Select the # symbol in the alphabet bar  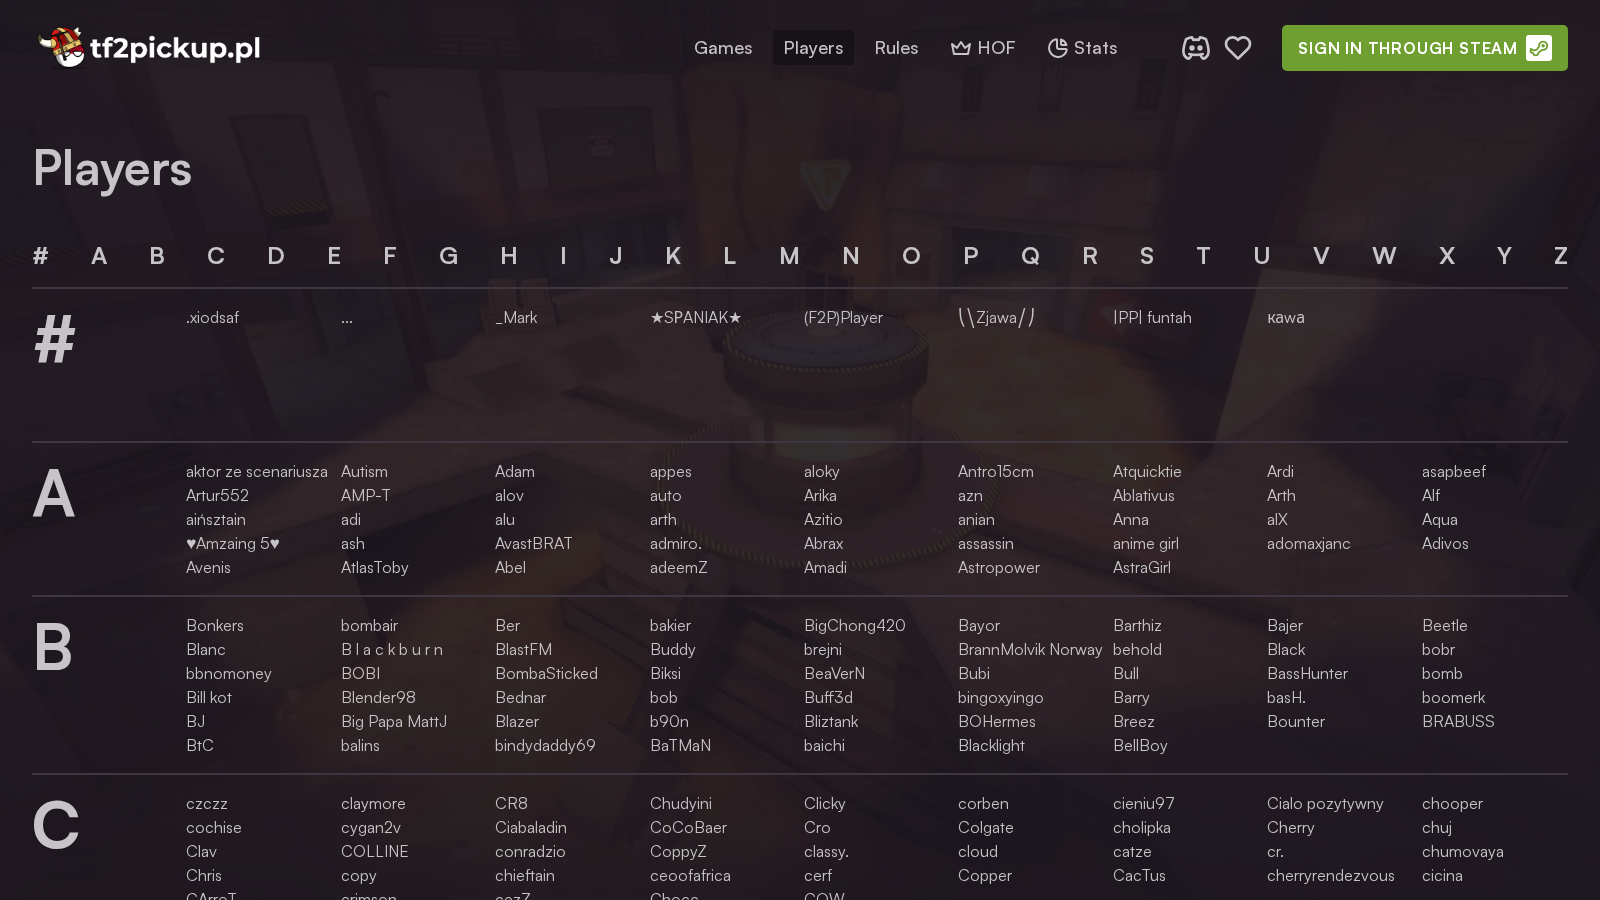(41, 256)
